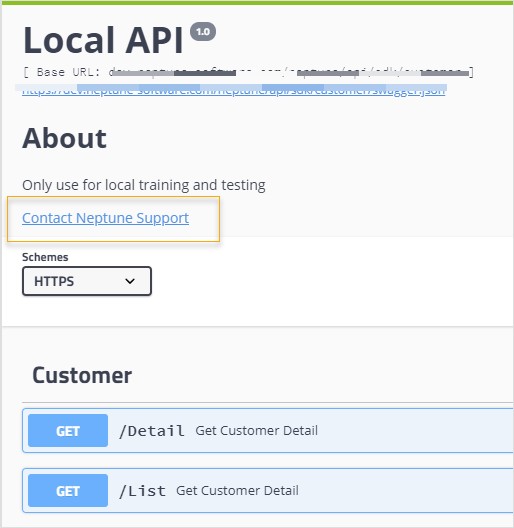Click the 1.0 version badge
Screen dimensions: 514x528
(203, 32)
